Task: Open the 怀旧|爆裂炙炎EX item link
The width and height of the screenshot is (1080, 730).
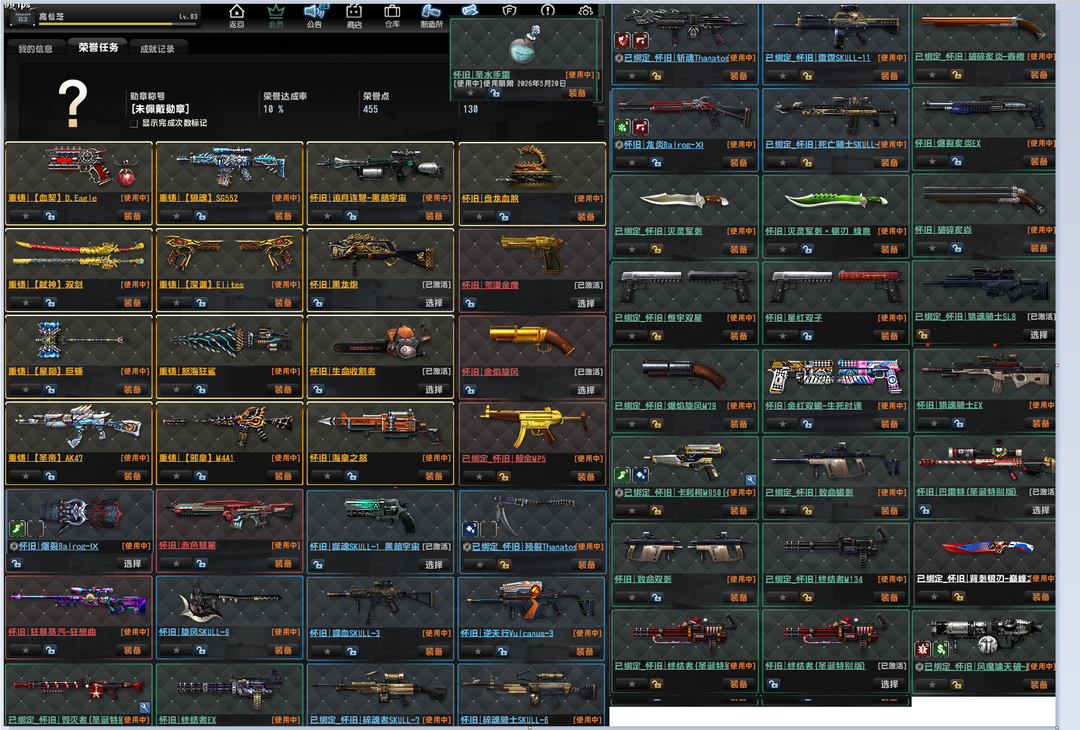Action: pyautogui.click(x=948, y=143)
